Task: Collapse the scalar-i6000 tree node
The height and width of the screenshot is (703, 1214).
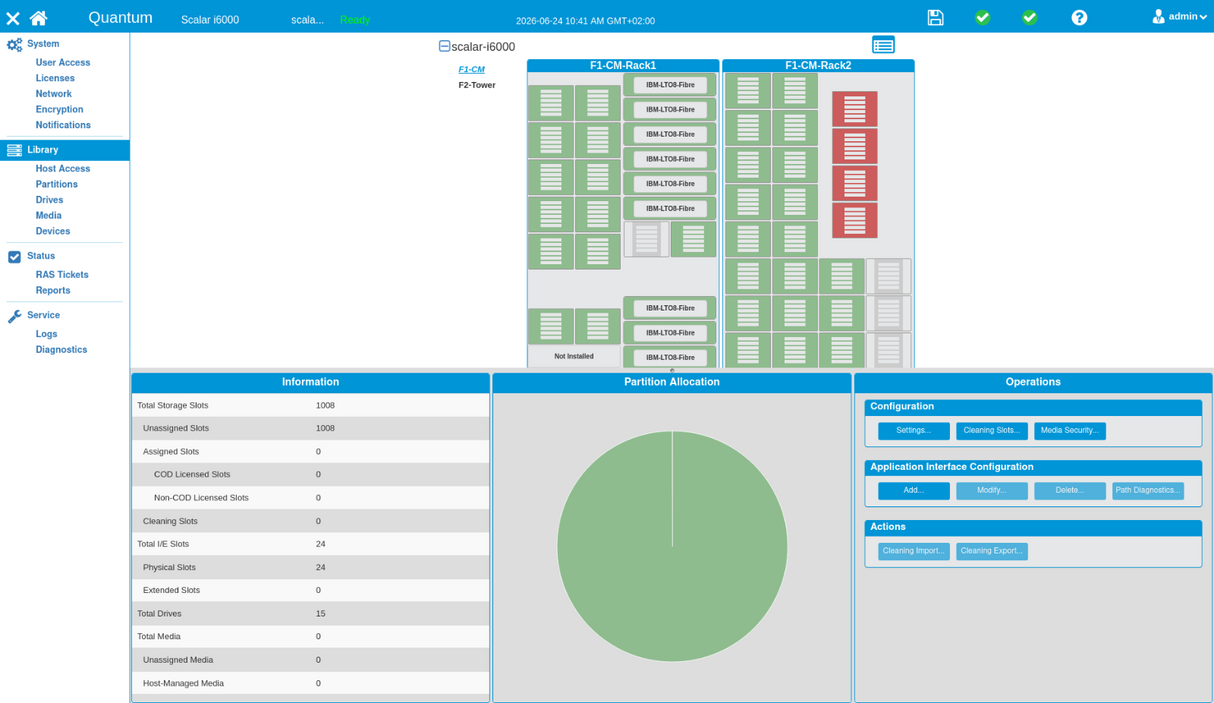Action: click(444, 46)
